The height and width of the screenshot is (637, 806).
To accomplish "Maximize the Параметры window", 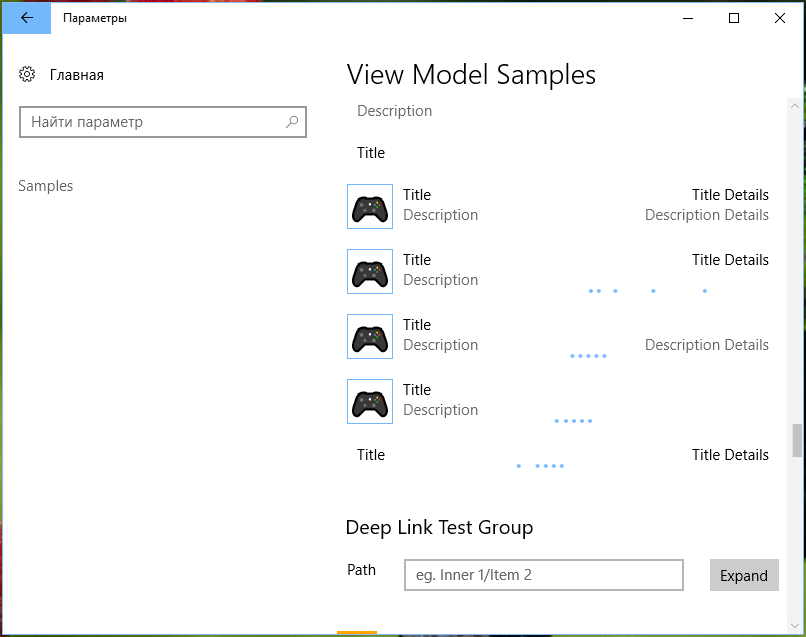I will (x=734, y=18).
